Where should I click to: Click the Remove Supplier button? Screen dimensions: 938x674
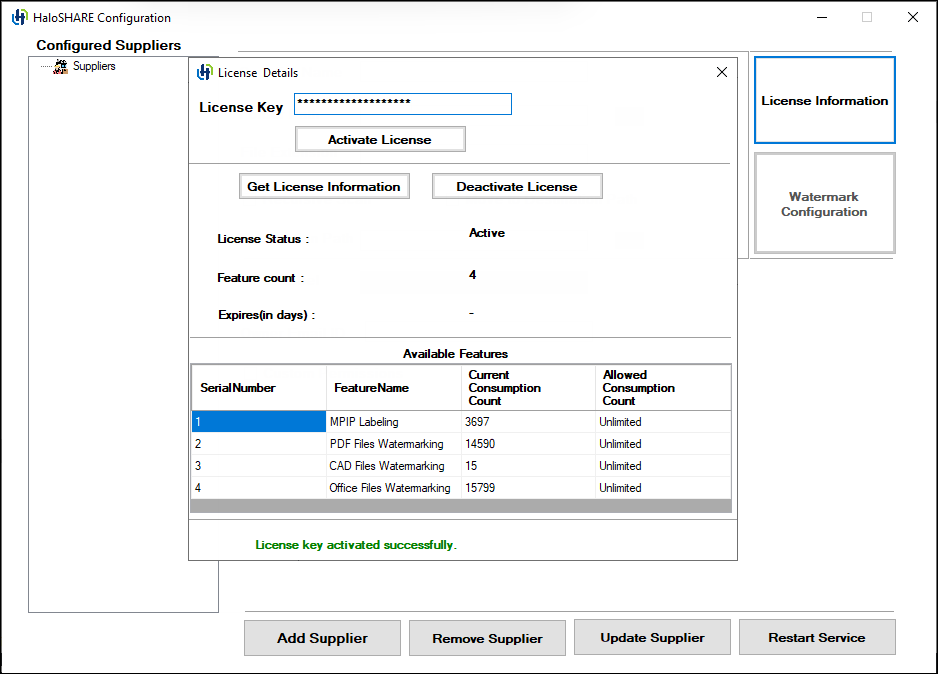pos(487,637)
